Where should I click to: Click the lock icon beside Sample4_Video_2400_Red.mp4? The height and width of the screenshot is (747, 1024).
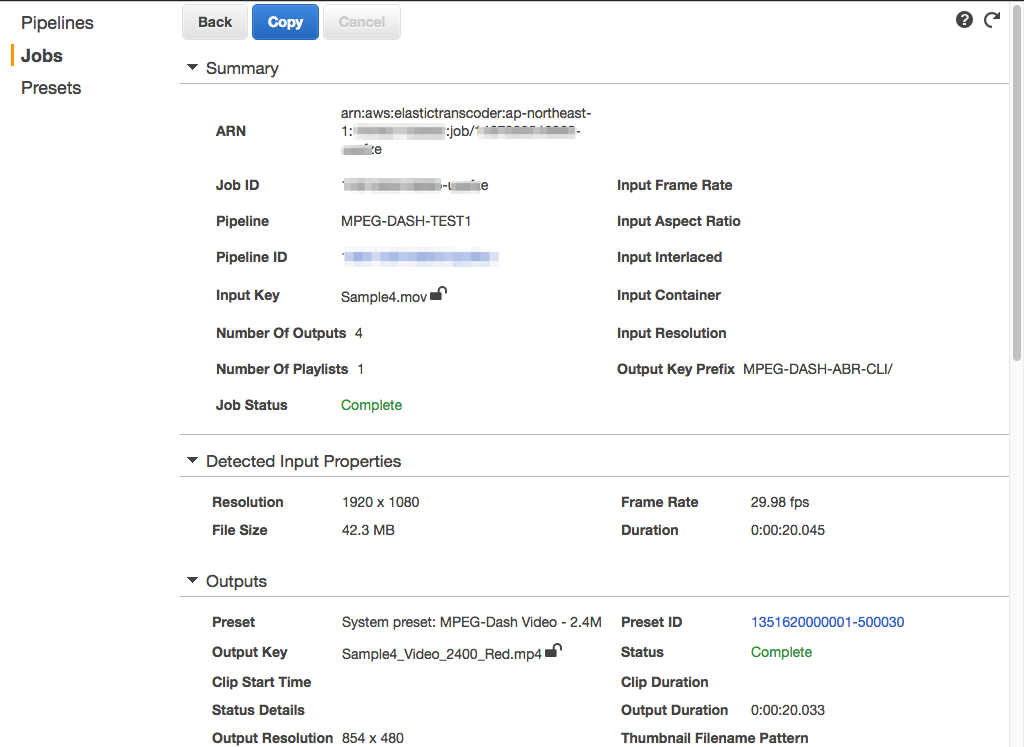tap(554, 649)
